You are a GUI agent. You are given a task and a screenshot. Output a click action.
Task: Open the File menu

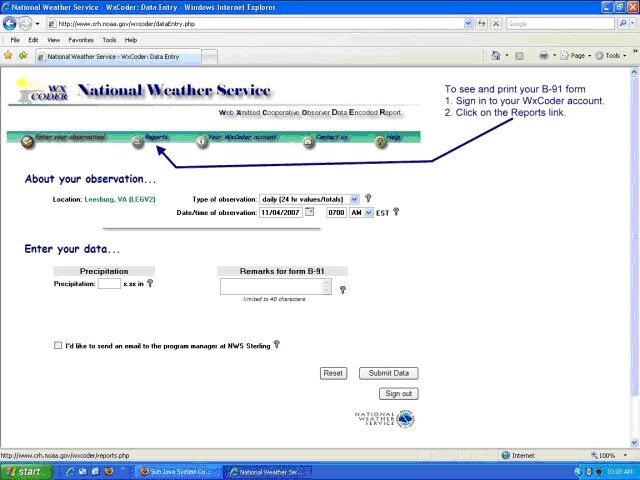pyautogui.click(x=15, y=40)
